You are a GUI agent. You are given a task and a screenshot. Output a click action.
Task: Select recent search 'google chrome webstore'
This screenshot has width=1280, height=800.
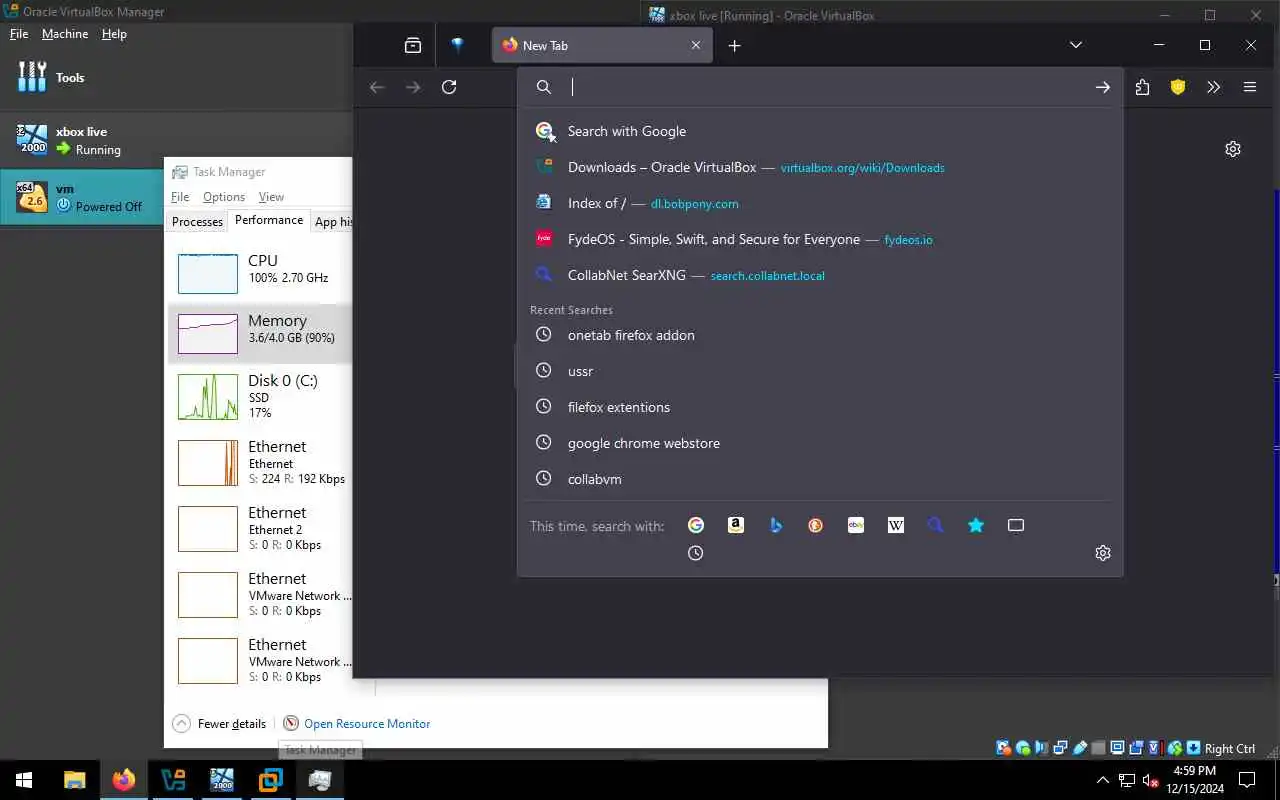[x=820, y=443]
